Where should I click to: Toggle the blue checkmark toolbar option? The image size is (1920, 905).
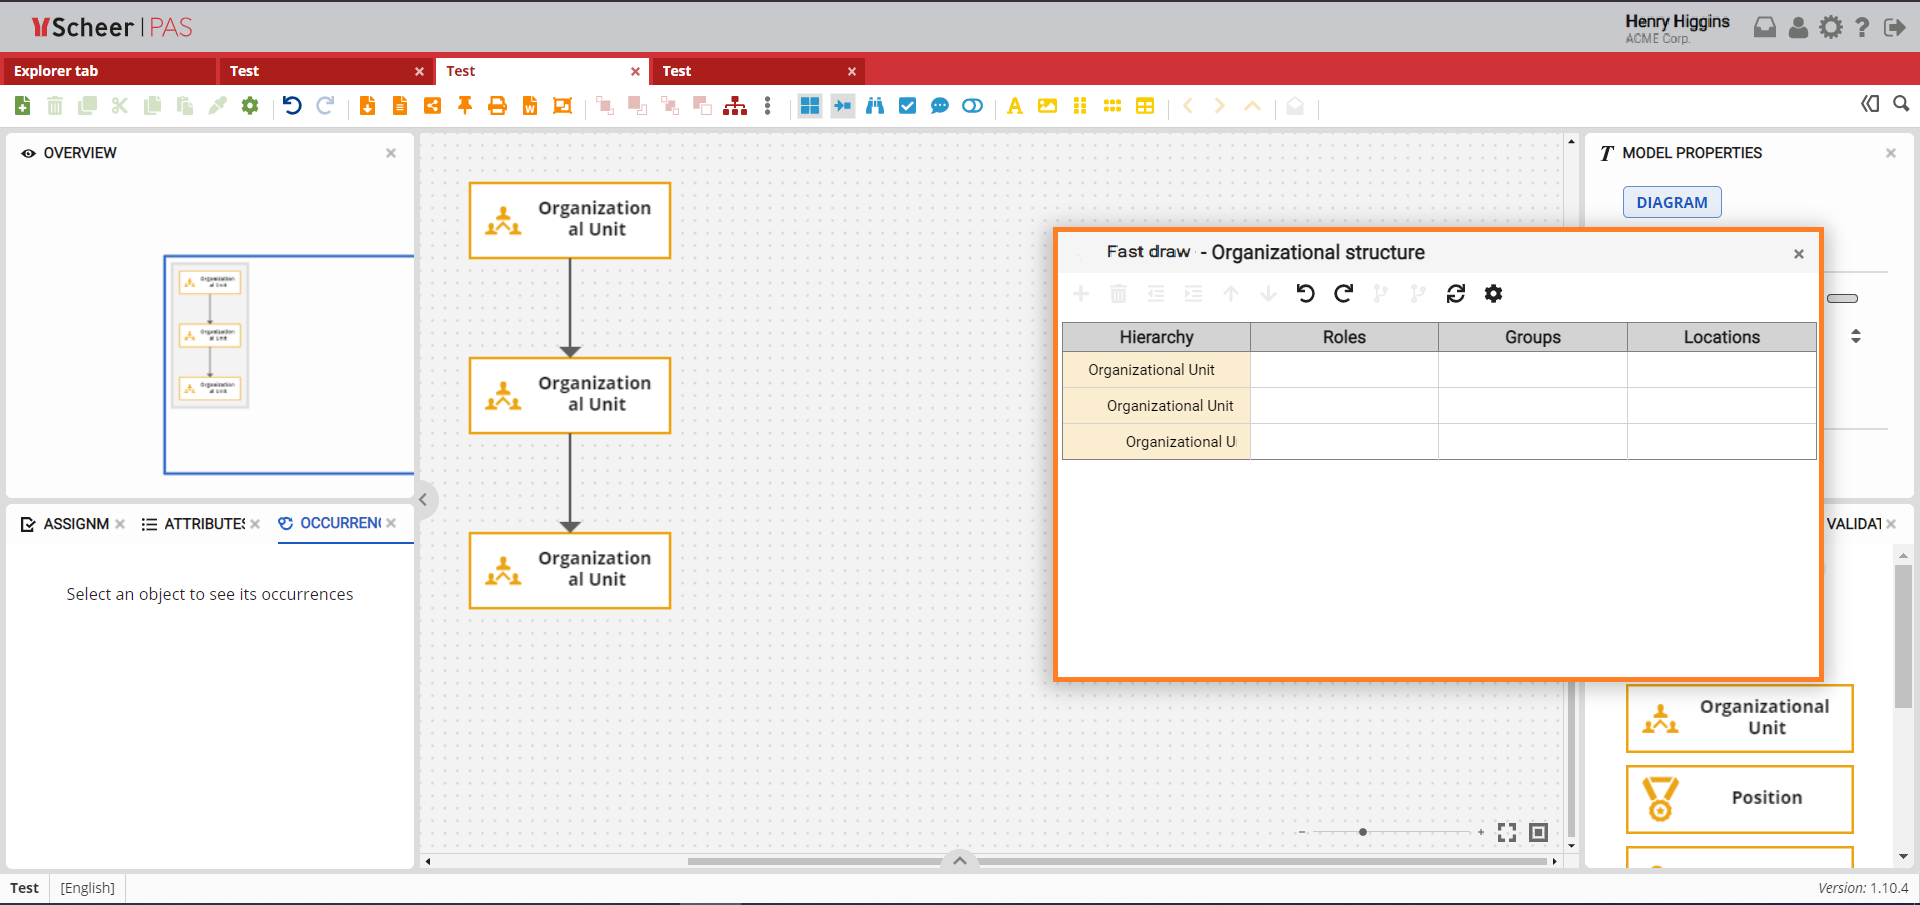(907, 106)
